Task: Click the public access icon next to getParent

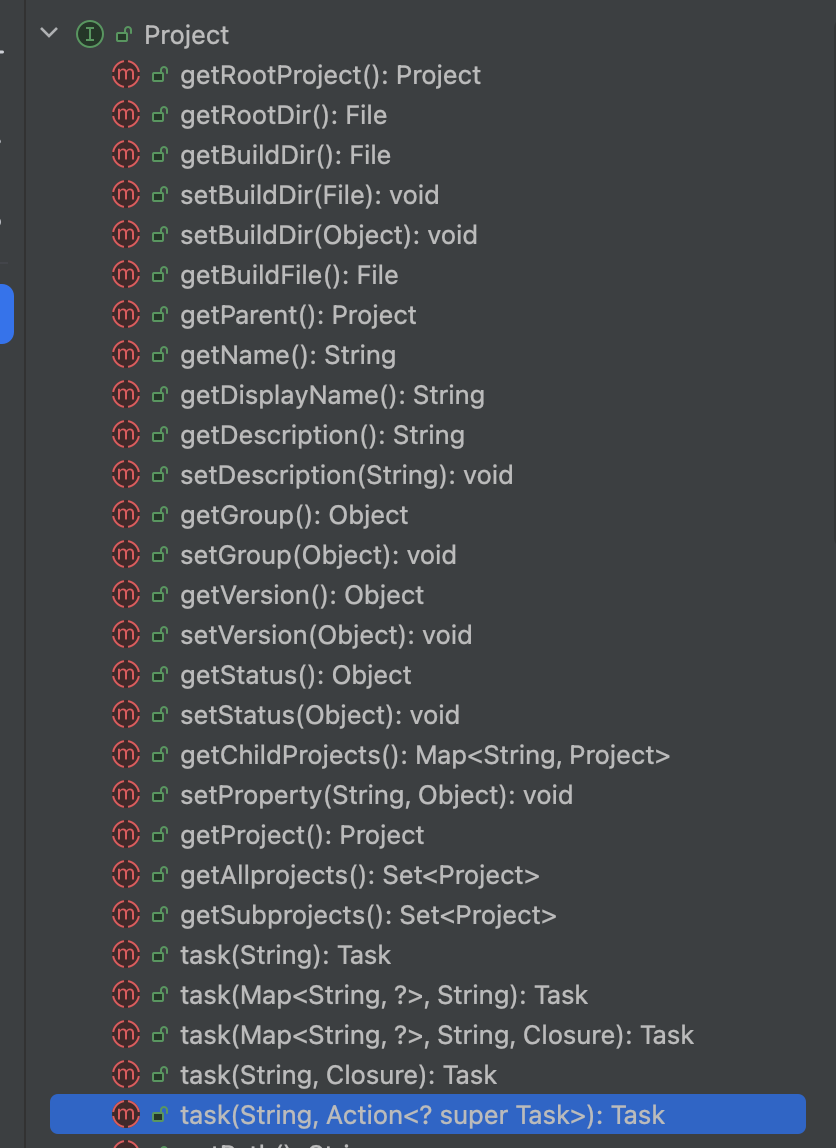Action: click(x=160, y=314)
